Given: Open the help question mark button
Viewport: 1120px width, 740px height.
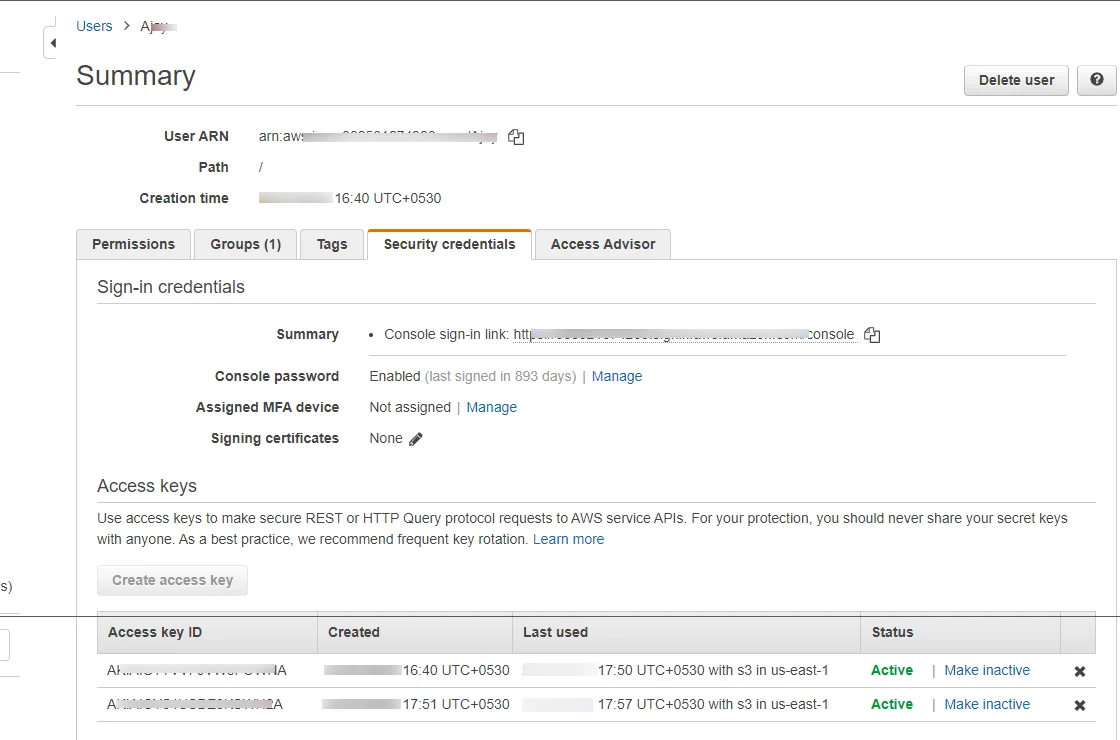Looking at the screenshot, I should click(x=1096, y=80).
